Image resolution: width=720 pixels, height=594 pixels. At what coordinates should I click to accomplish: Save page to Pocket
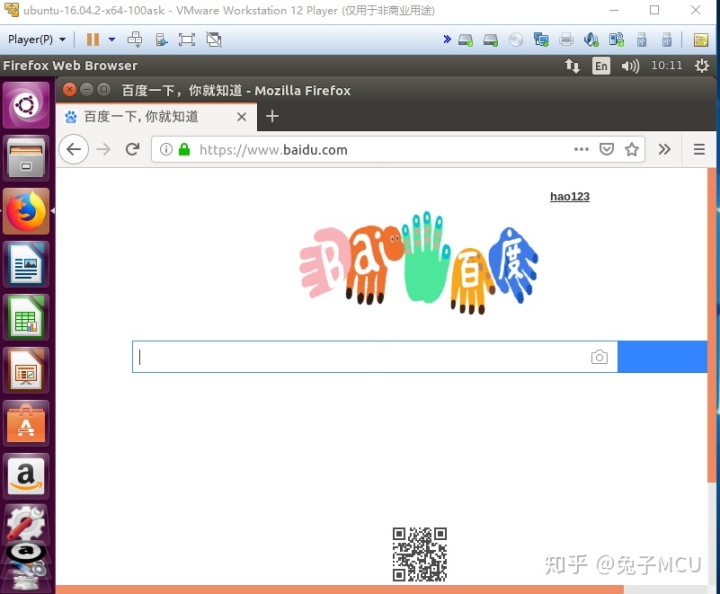[607, 149]
